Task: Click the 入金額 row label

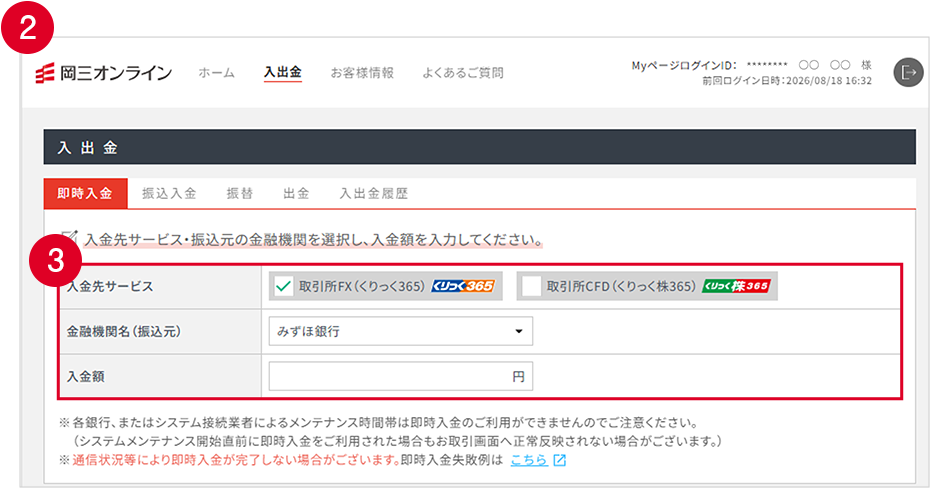Action: click(x=85, y=376)
